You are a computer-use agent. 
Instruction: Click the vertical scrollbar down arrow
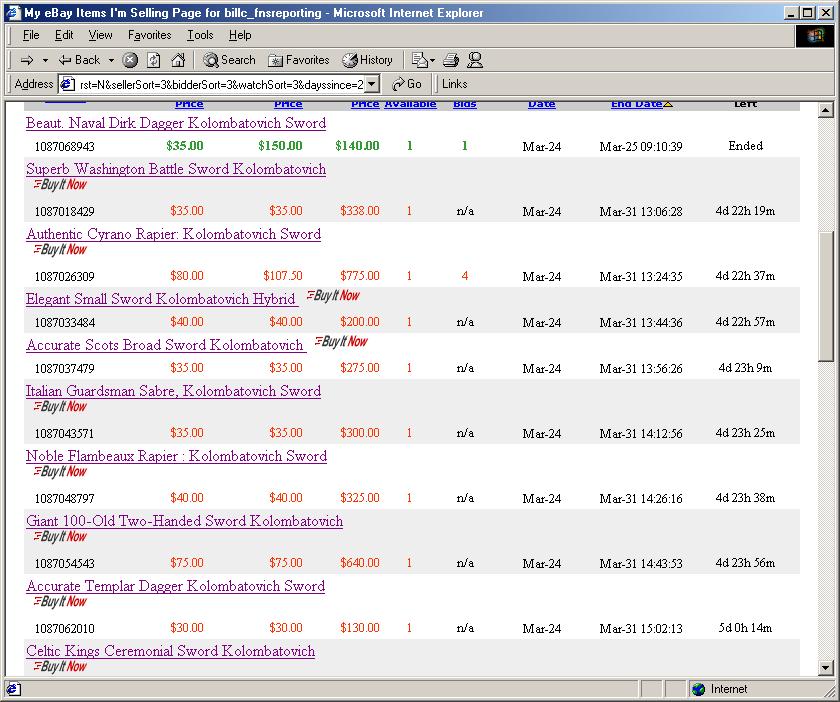point(826,668)
